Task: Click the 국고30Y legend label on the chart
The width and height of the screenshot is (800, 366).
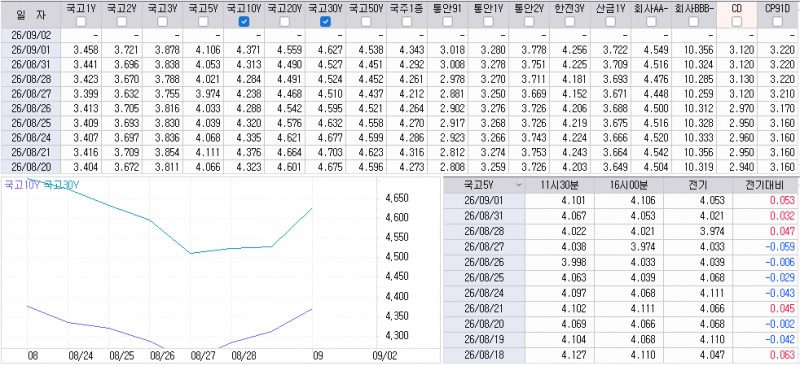Action: click(x=62, y=185)
